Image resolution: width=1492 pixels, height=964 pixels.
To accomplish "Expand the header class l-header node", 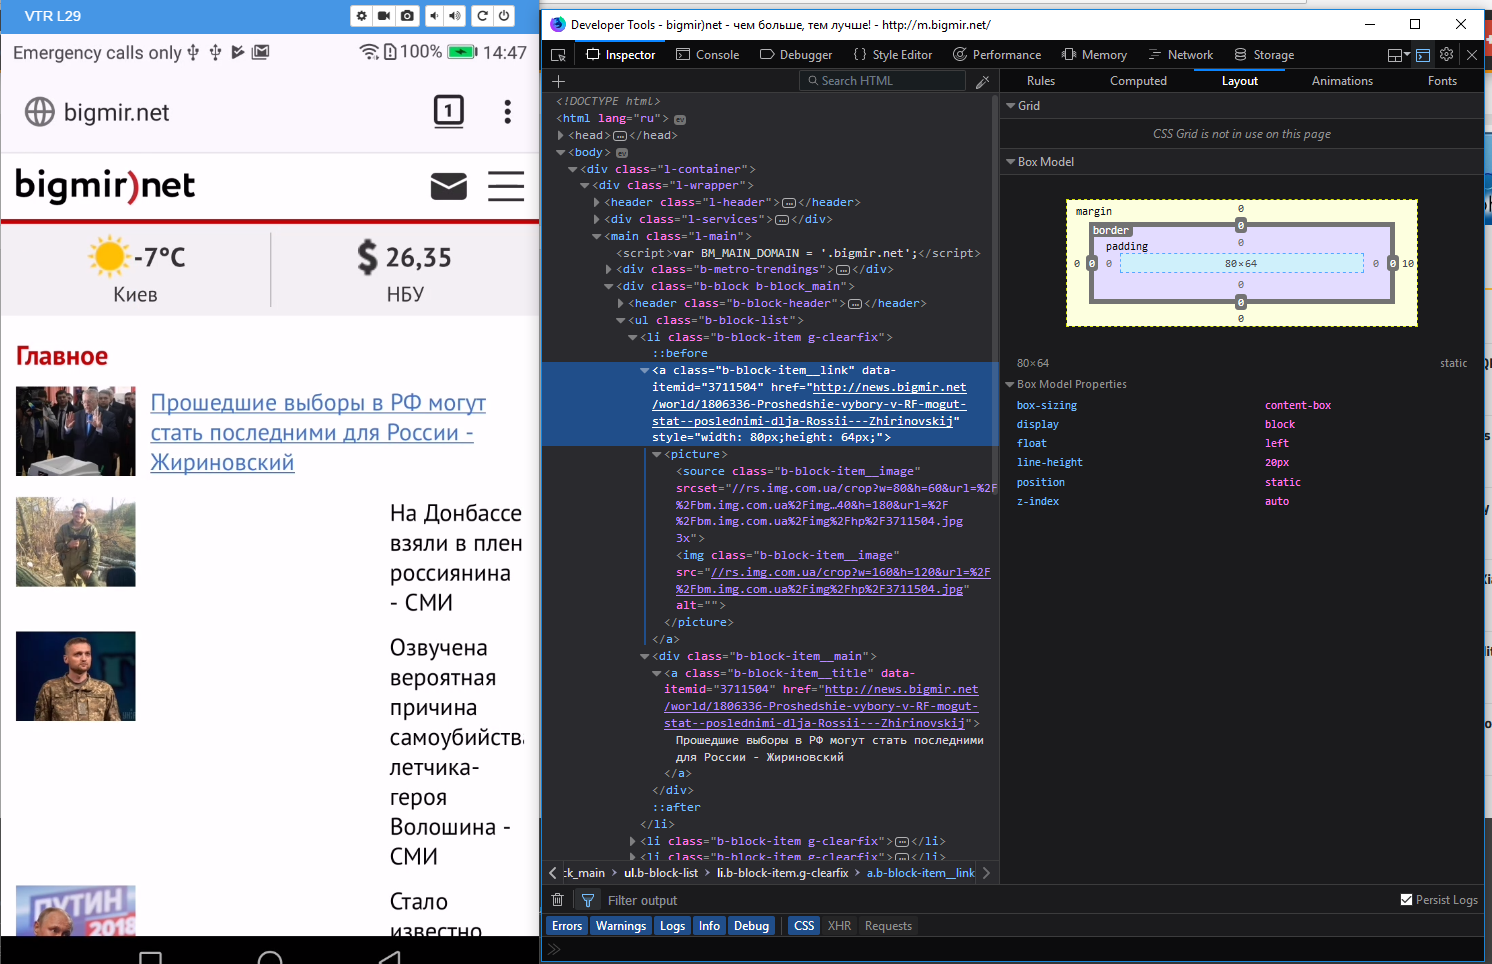I will point(597,202).
